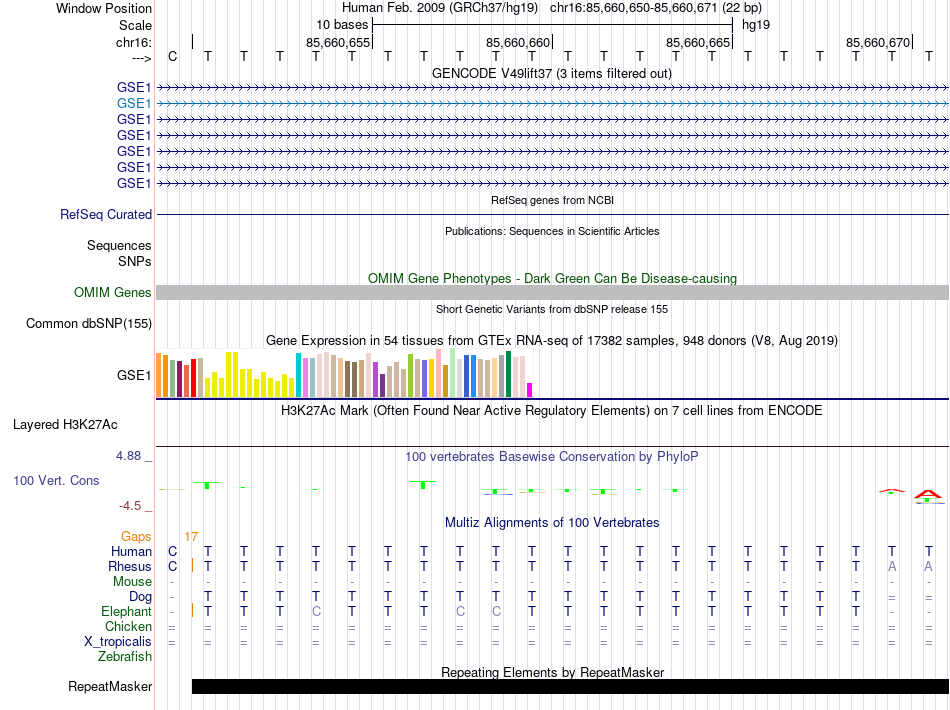Screen dimensions: 950x710
Task: Click the X_tropicalis alignment label
Action: coord(118,642)
